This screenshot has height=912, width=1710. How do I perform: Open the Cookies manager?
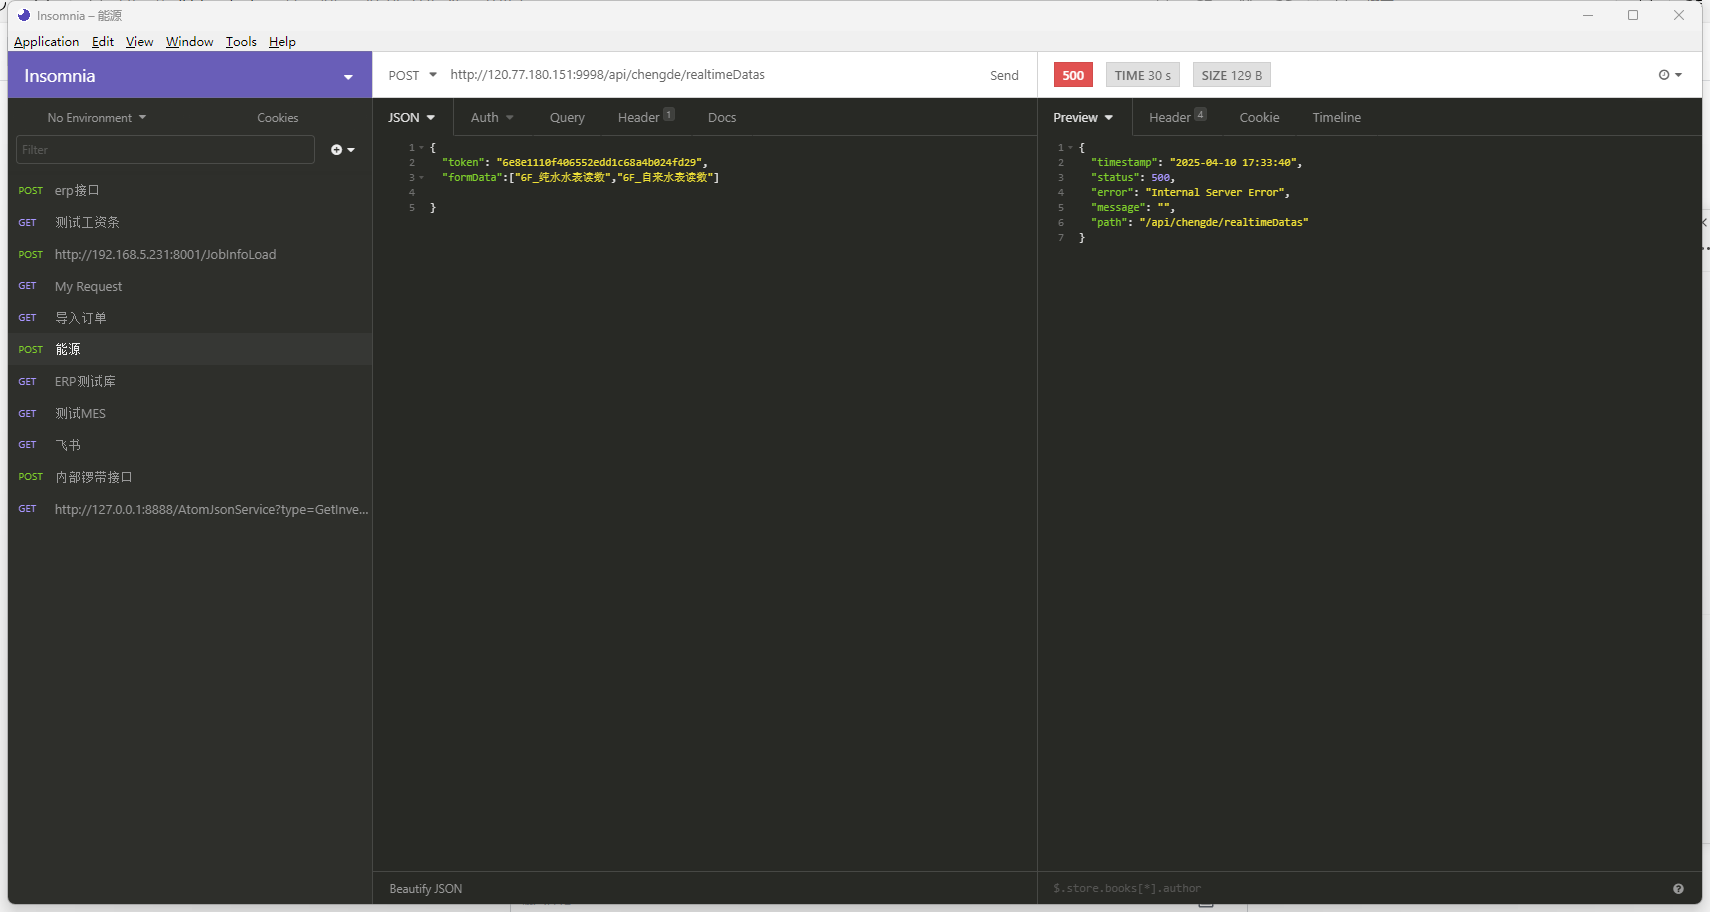(x=277, y=118)
